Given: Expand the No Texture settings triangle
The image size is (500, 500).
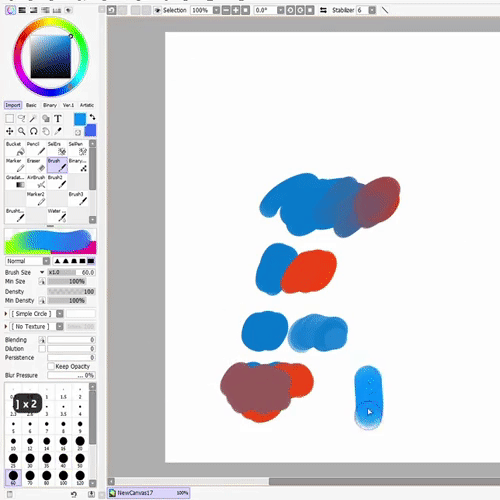Looking at the screenshot, I should pos(6,326).
